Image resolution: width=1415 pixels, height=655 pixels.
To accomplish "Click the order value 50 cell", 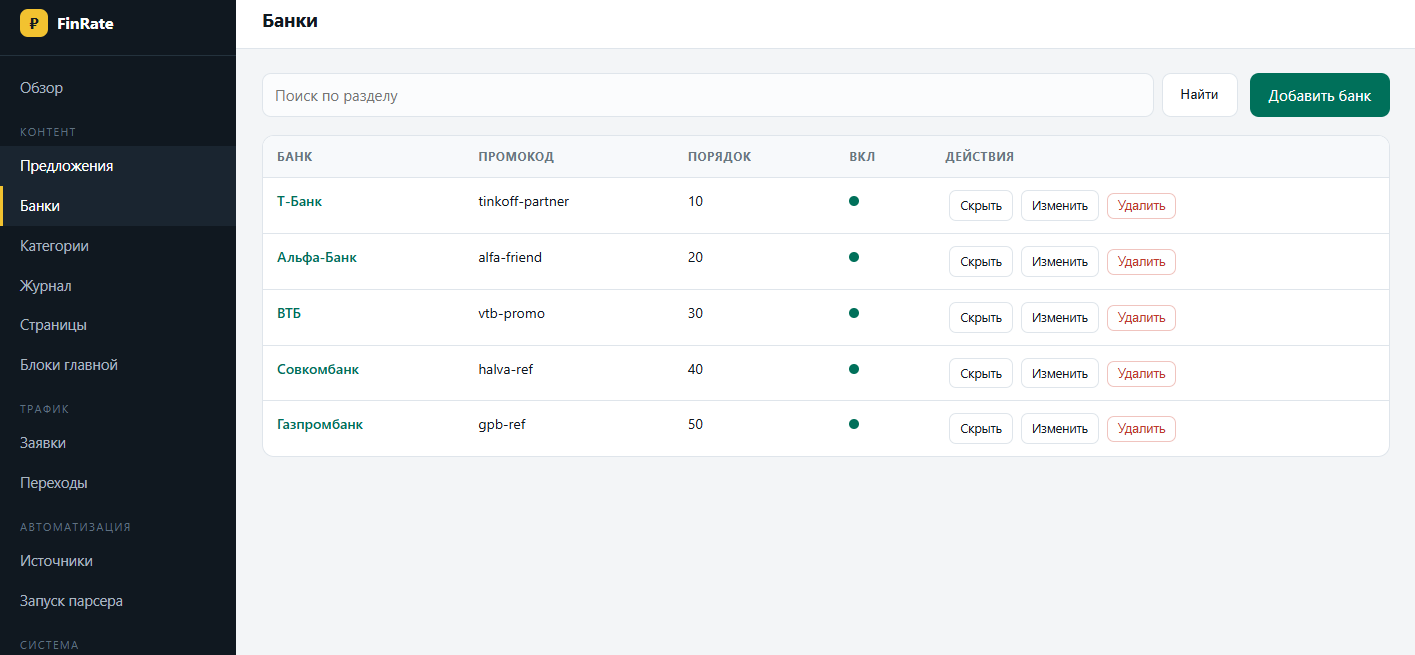I will click(695, 424).
